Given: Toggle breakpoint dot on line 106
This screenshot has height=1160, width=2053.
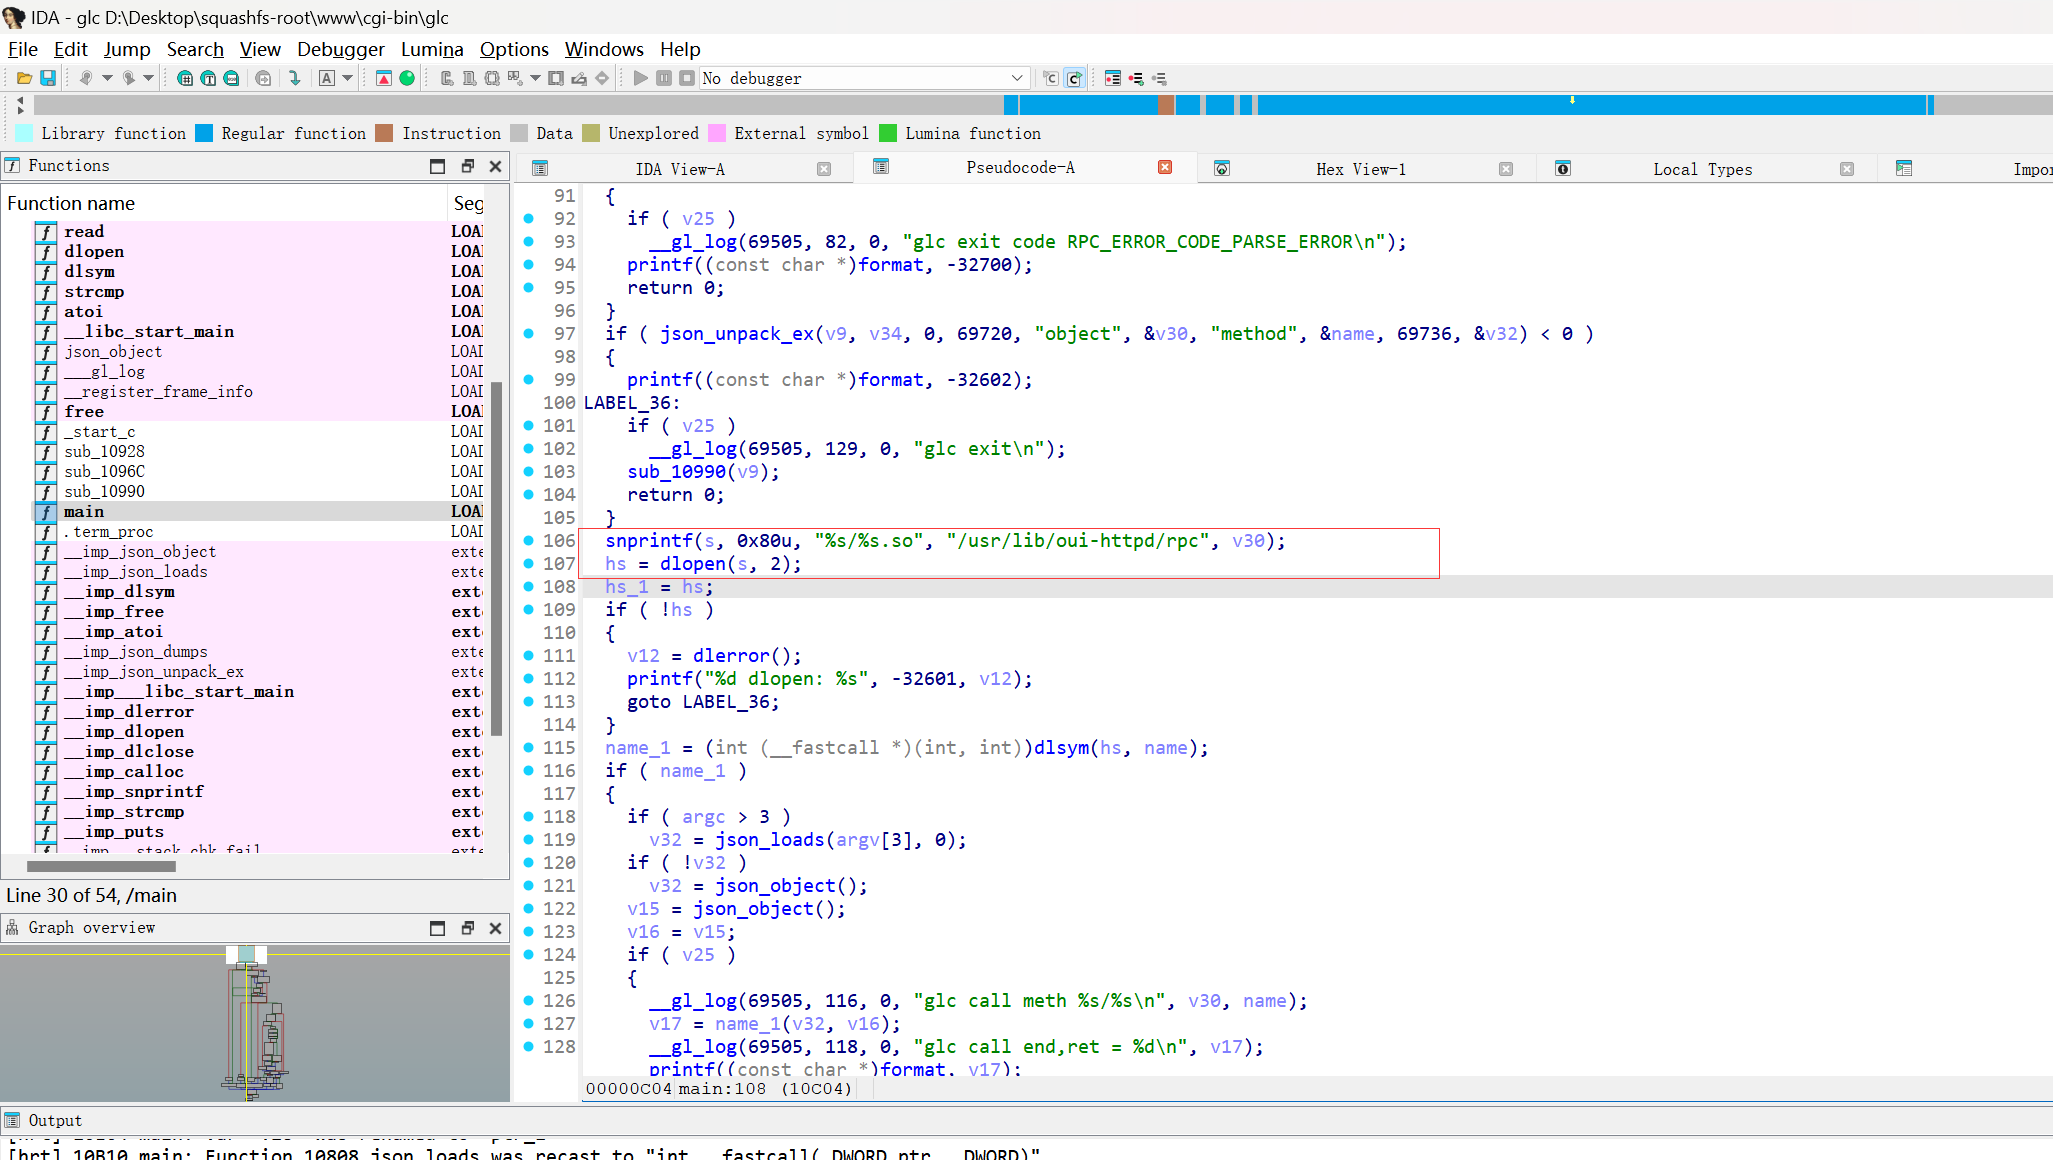Looking at the screenshot, I should pos(529,540).
